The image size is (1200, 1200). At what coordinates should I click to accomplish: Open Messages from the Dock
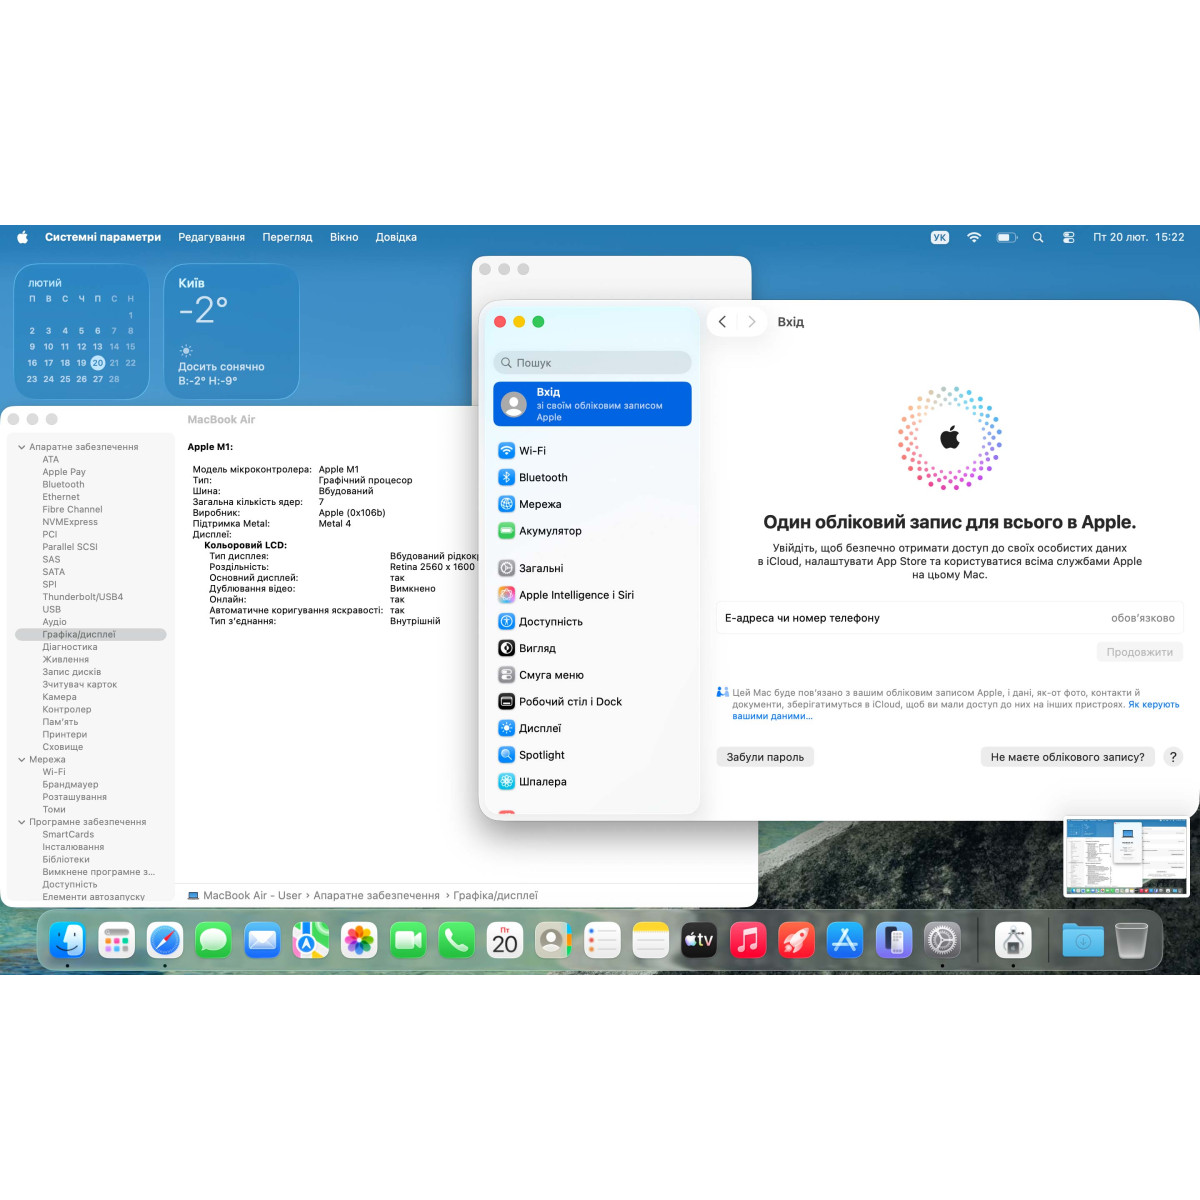click(x=213, y=940)
